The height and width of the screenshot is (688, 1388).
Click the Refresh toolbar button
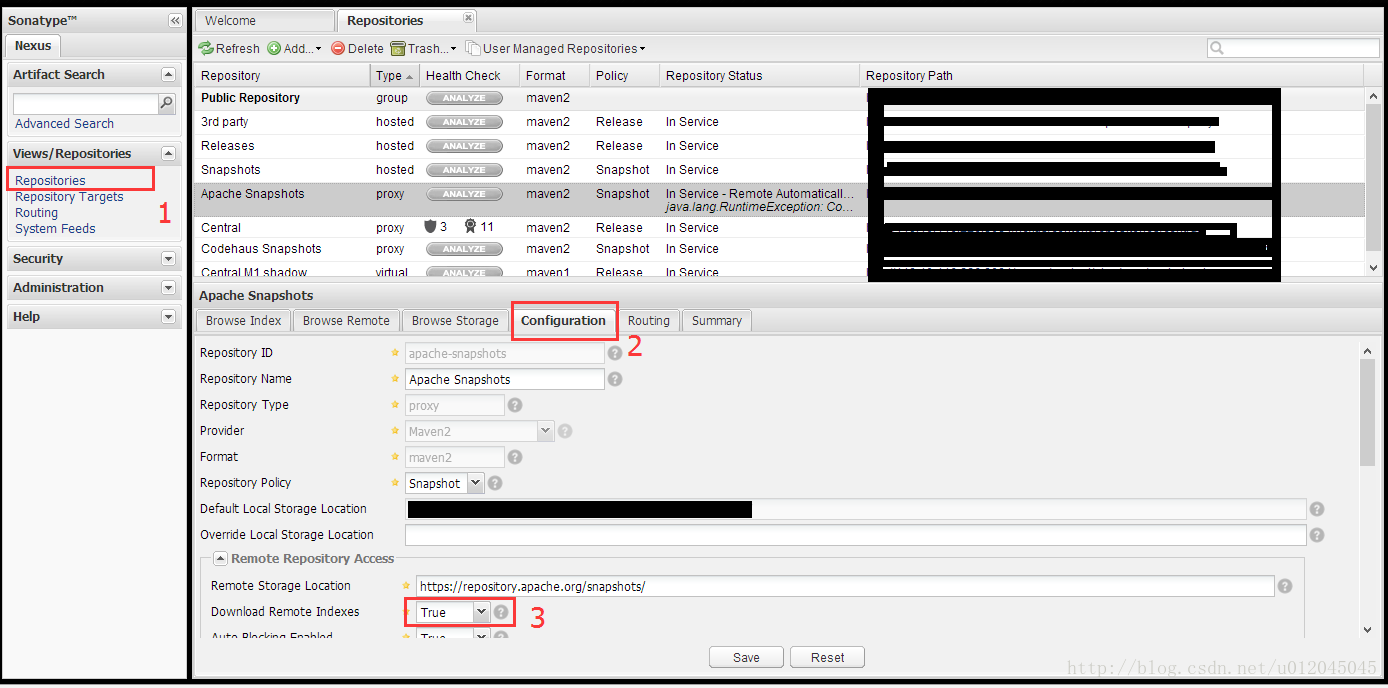229,48
